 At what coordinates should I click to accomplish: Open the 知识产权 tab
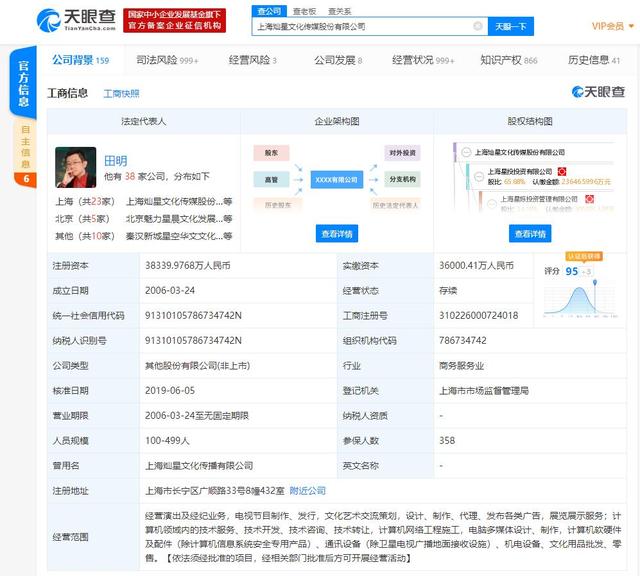click(x=509, y=60)
